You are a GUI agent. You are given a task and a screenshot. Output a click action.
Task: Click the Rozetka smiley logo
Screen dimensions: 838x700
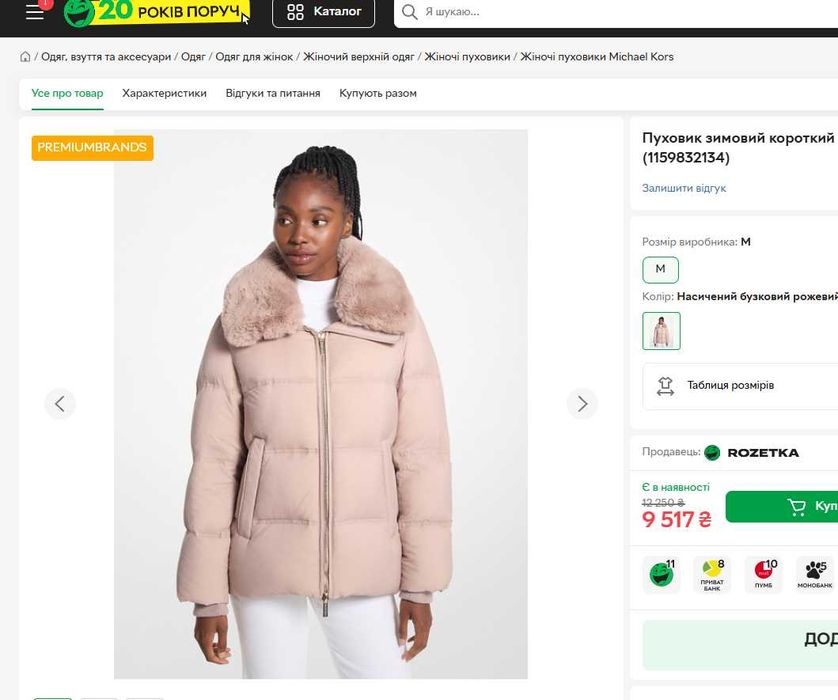[79, 12]
